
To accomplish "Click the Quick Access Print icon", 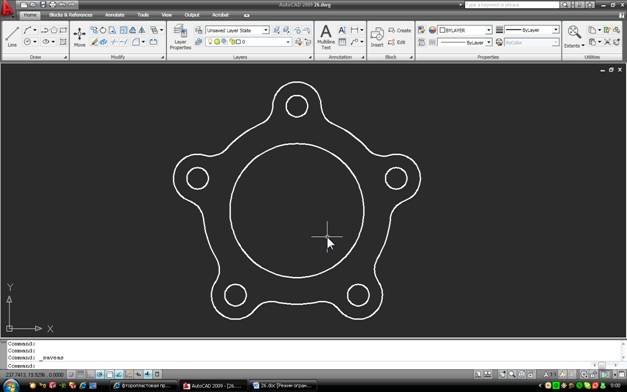I will point(52,5).
